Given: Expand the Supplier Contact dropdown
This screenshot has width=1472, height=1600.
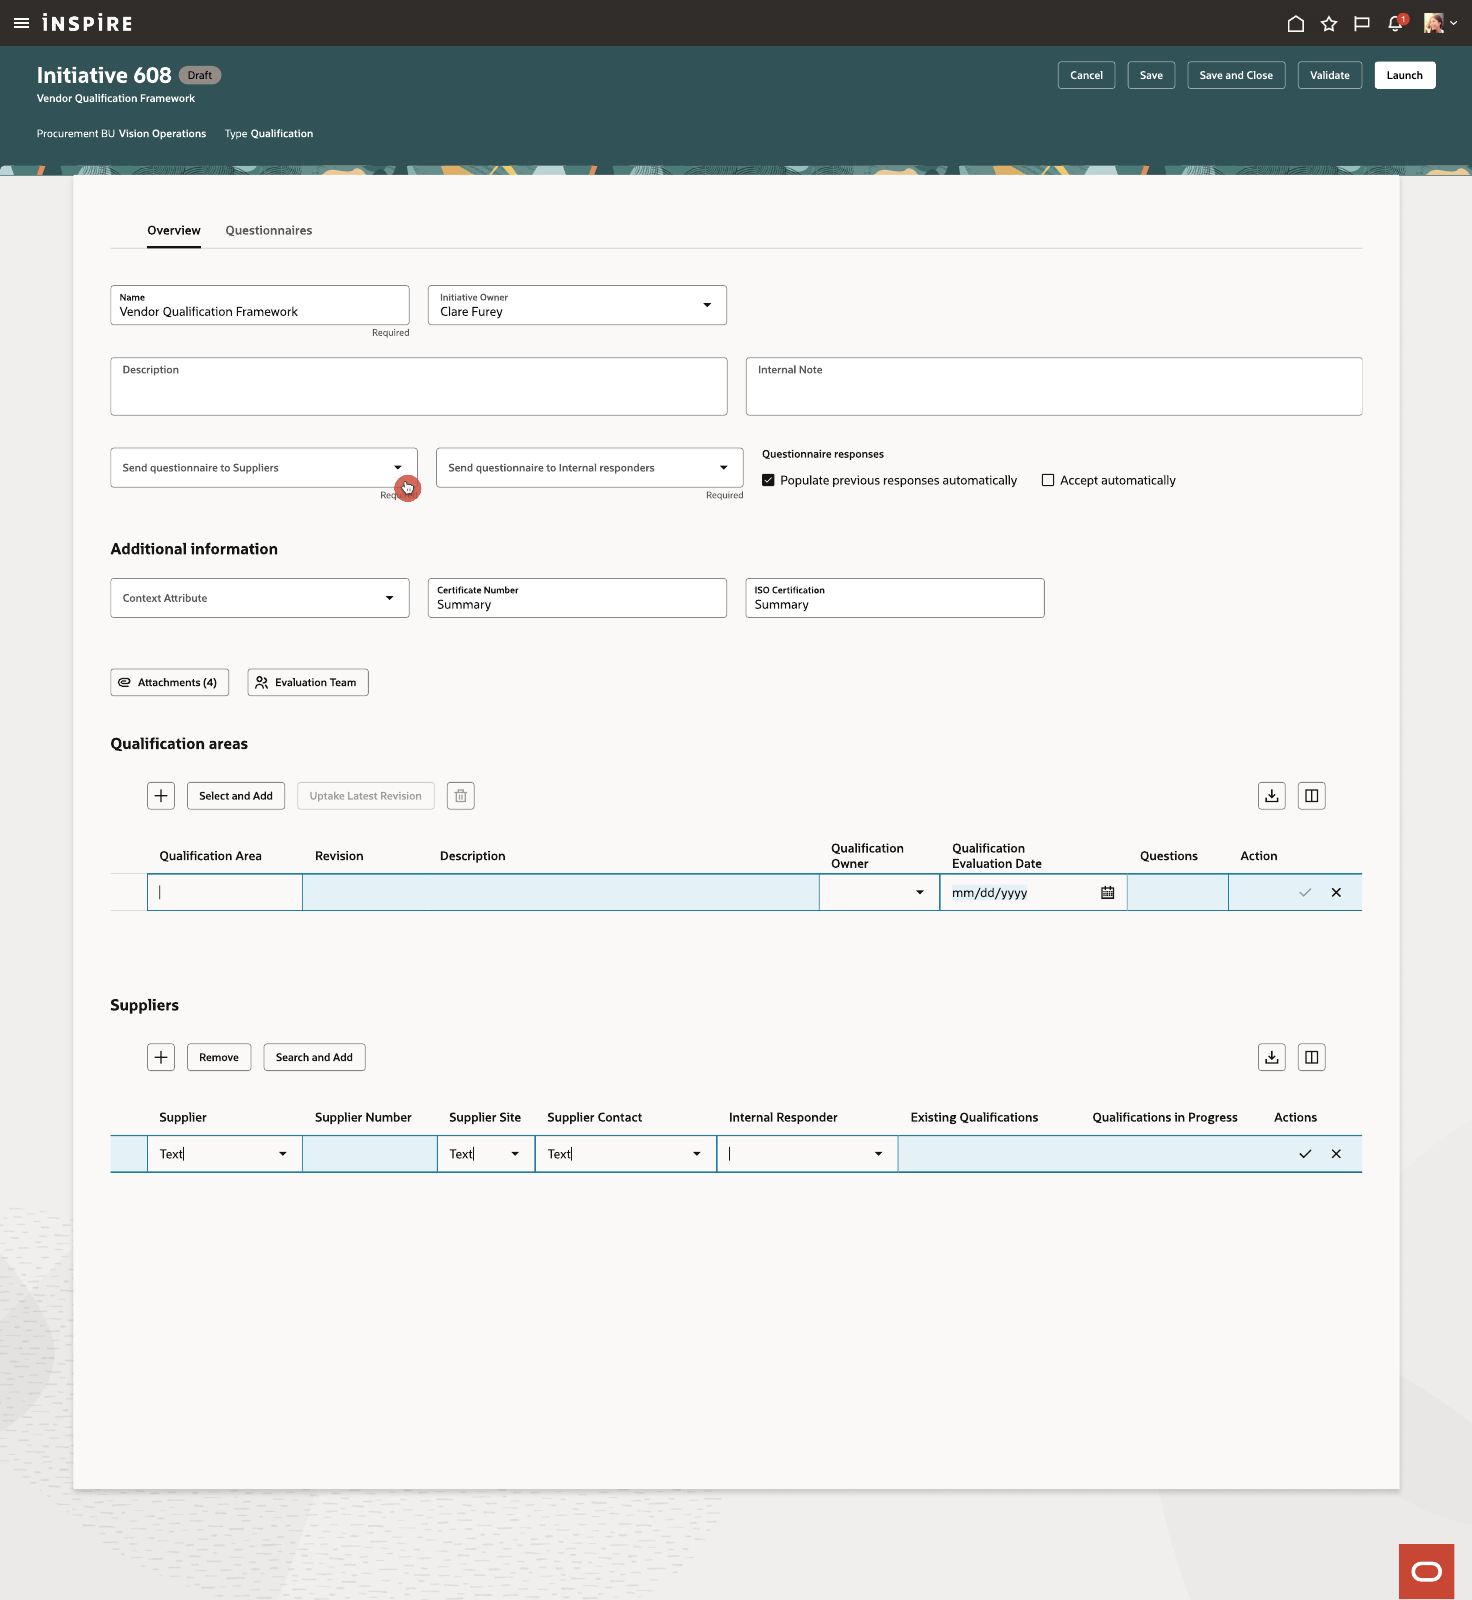Looking at the screenshot, I should [x=697, y=1154].
